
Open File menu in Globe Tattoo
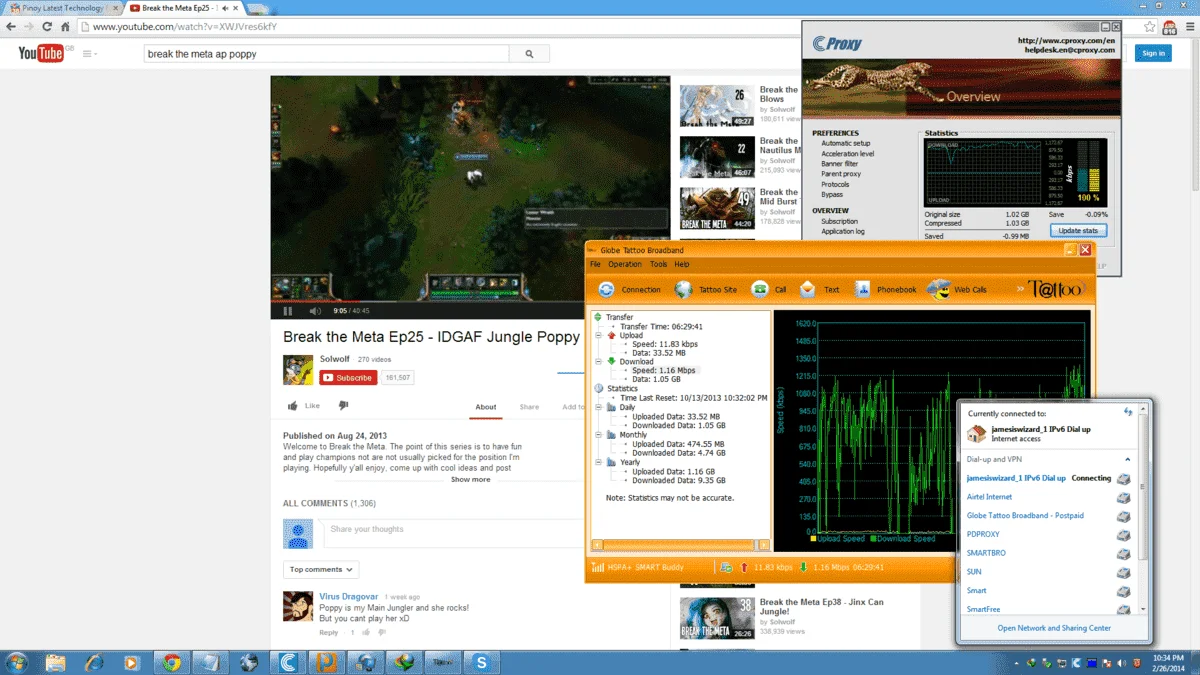tap(596, 264)
